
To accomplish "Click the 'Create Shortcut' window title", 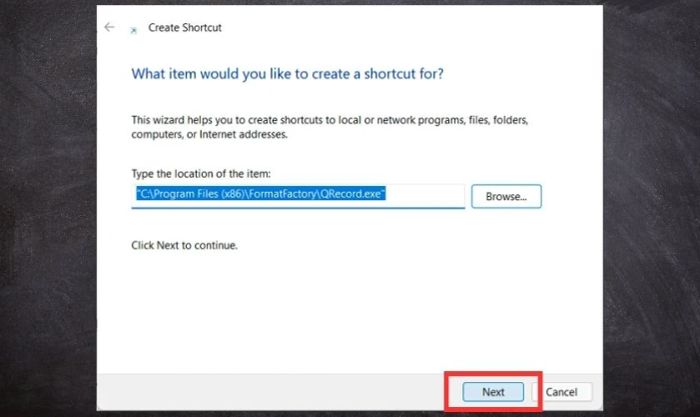I will click(x=185, y=28).
